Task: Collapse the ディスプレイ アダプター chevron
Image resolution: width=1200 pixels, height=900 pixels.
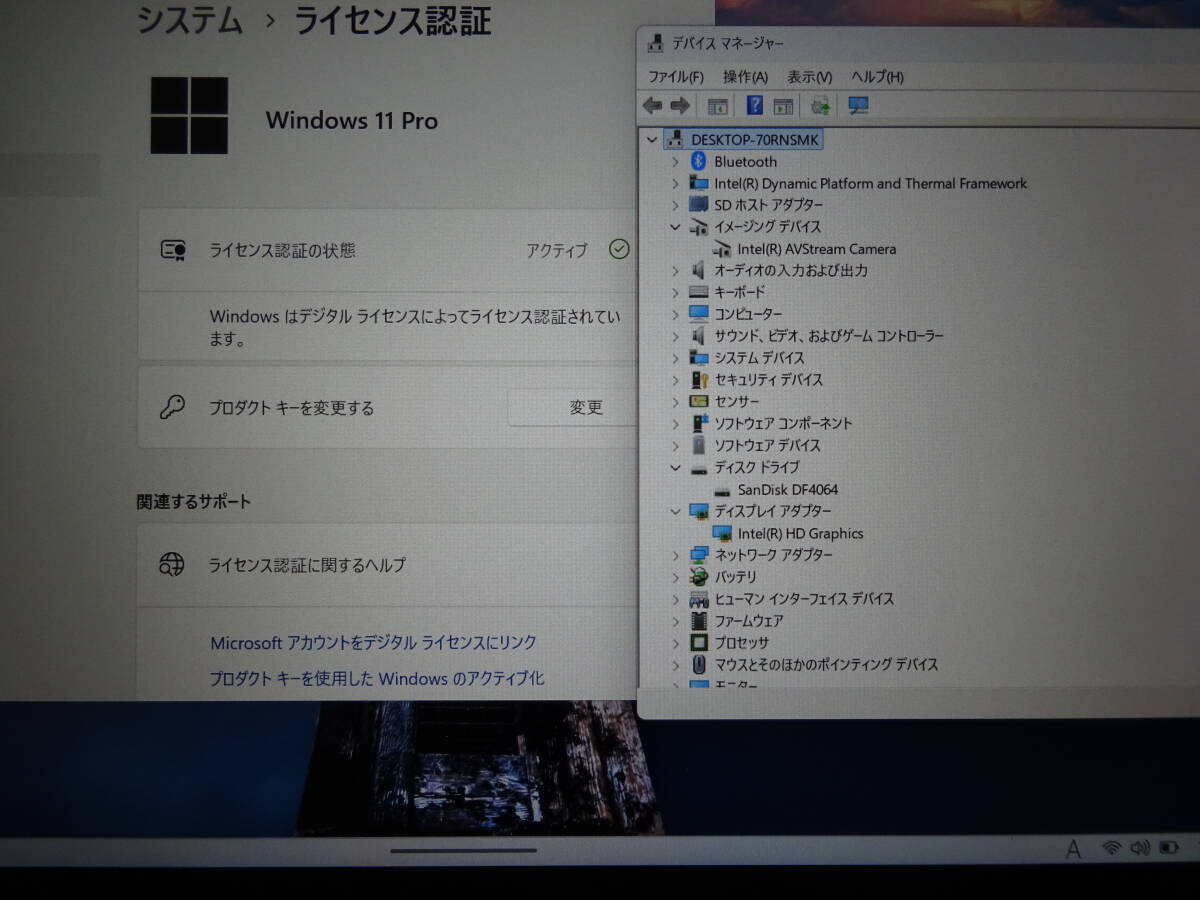Action: (x=675, y=511)
